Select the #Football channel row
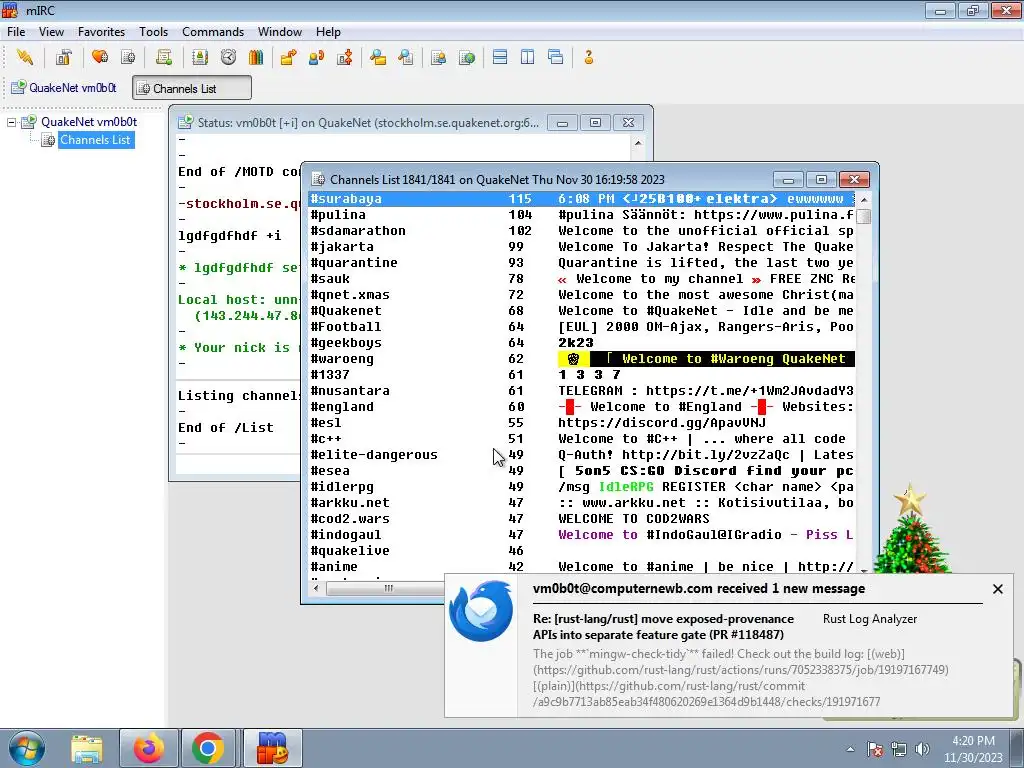The width and height of the screenshot is (1024, 768). click(x=581, y=327)
